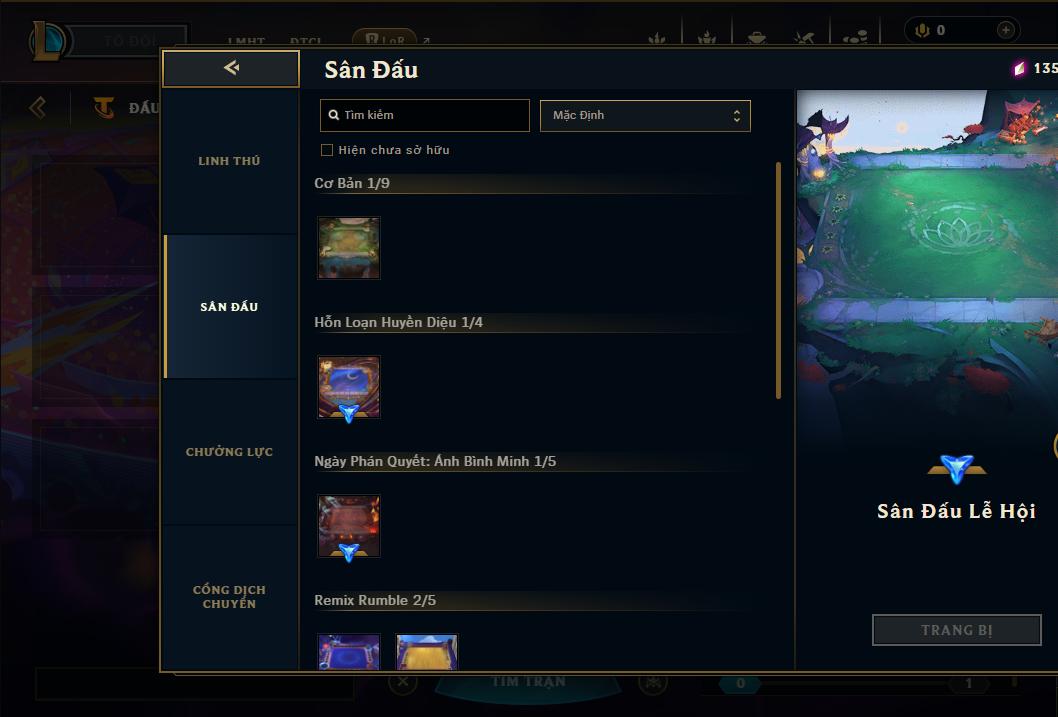Click the Trang Bị equip button
Screen dimensions: 1058x717
(x=957, y=630)
